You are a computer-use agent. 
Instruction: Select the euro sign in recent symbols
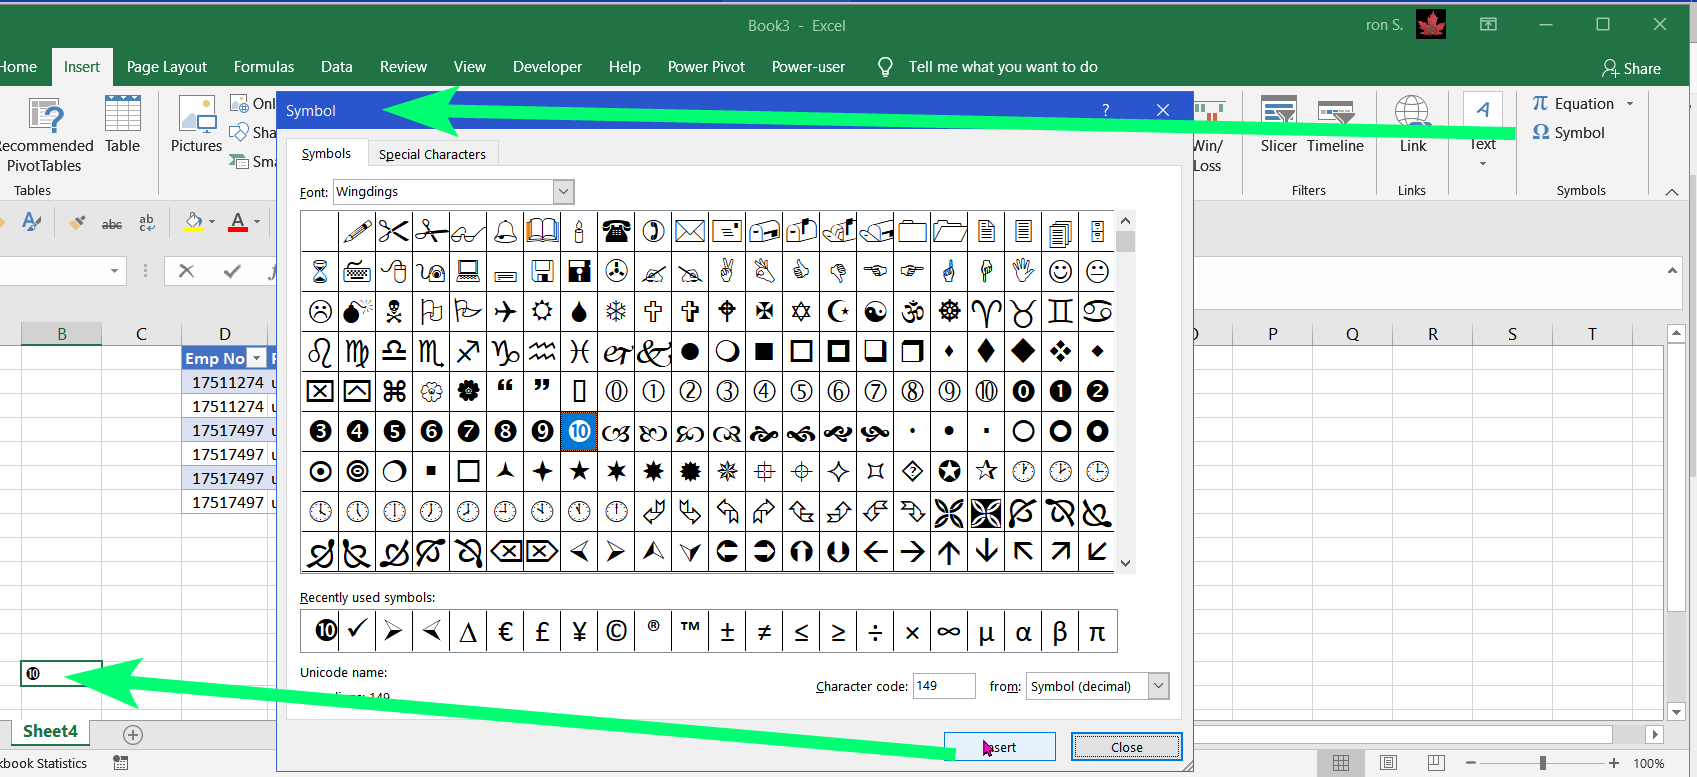pyautogui.click(x=505, y=631)
